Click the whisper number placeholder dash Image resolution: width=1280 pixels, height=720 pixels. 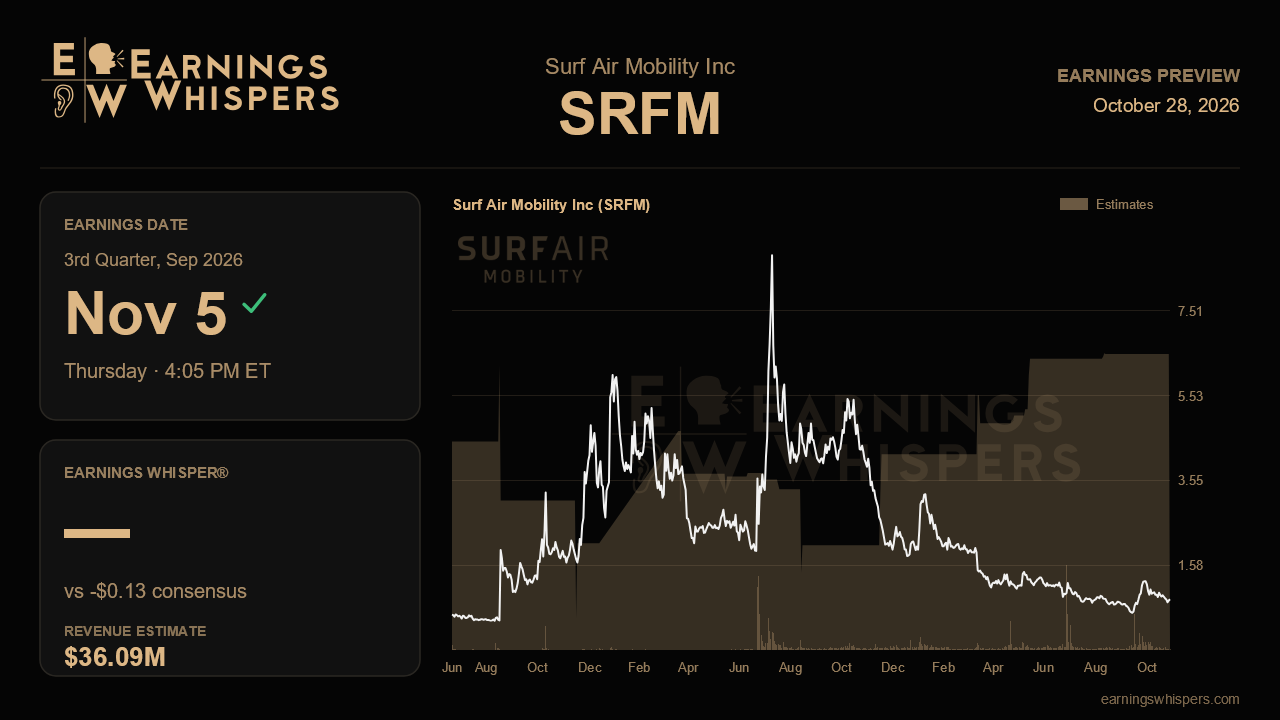tap(97, 533)
